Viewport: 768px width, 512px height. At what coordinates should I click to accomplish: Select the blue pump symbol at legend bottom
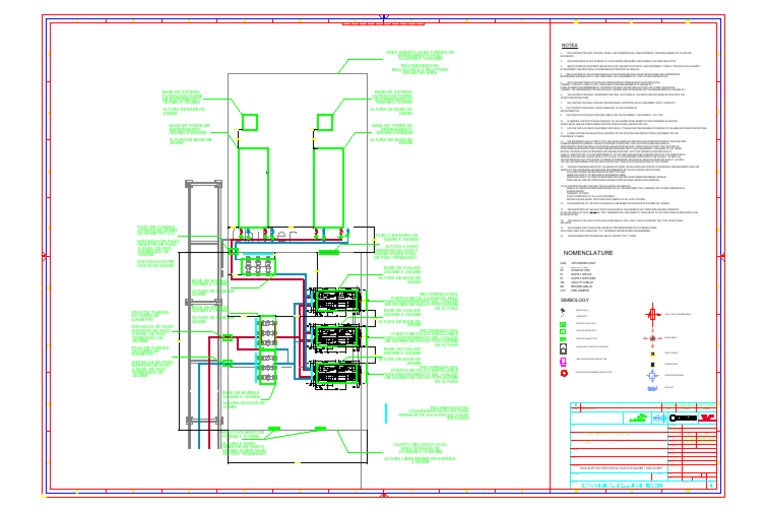coord(652,389)
